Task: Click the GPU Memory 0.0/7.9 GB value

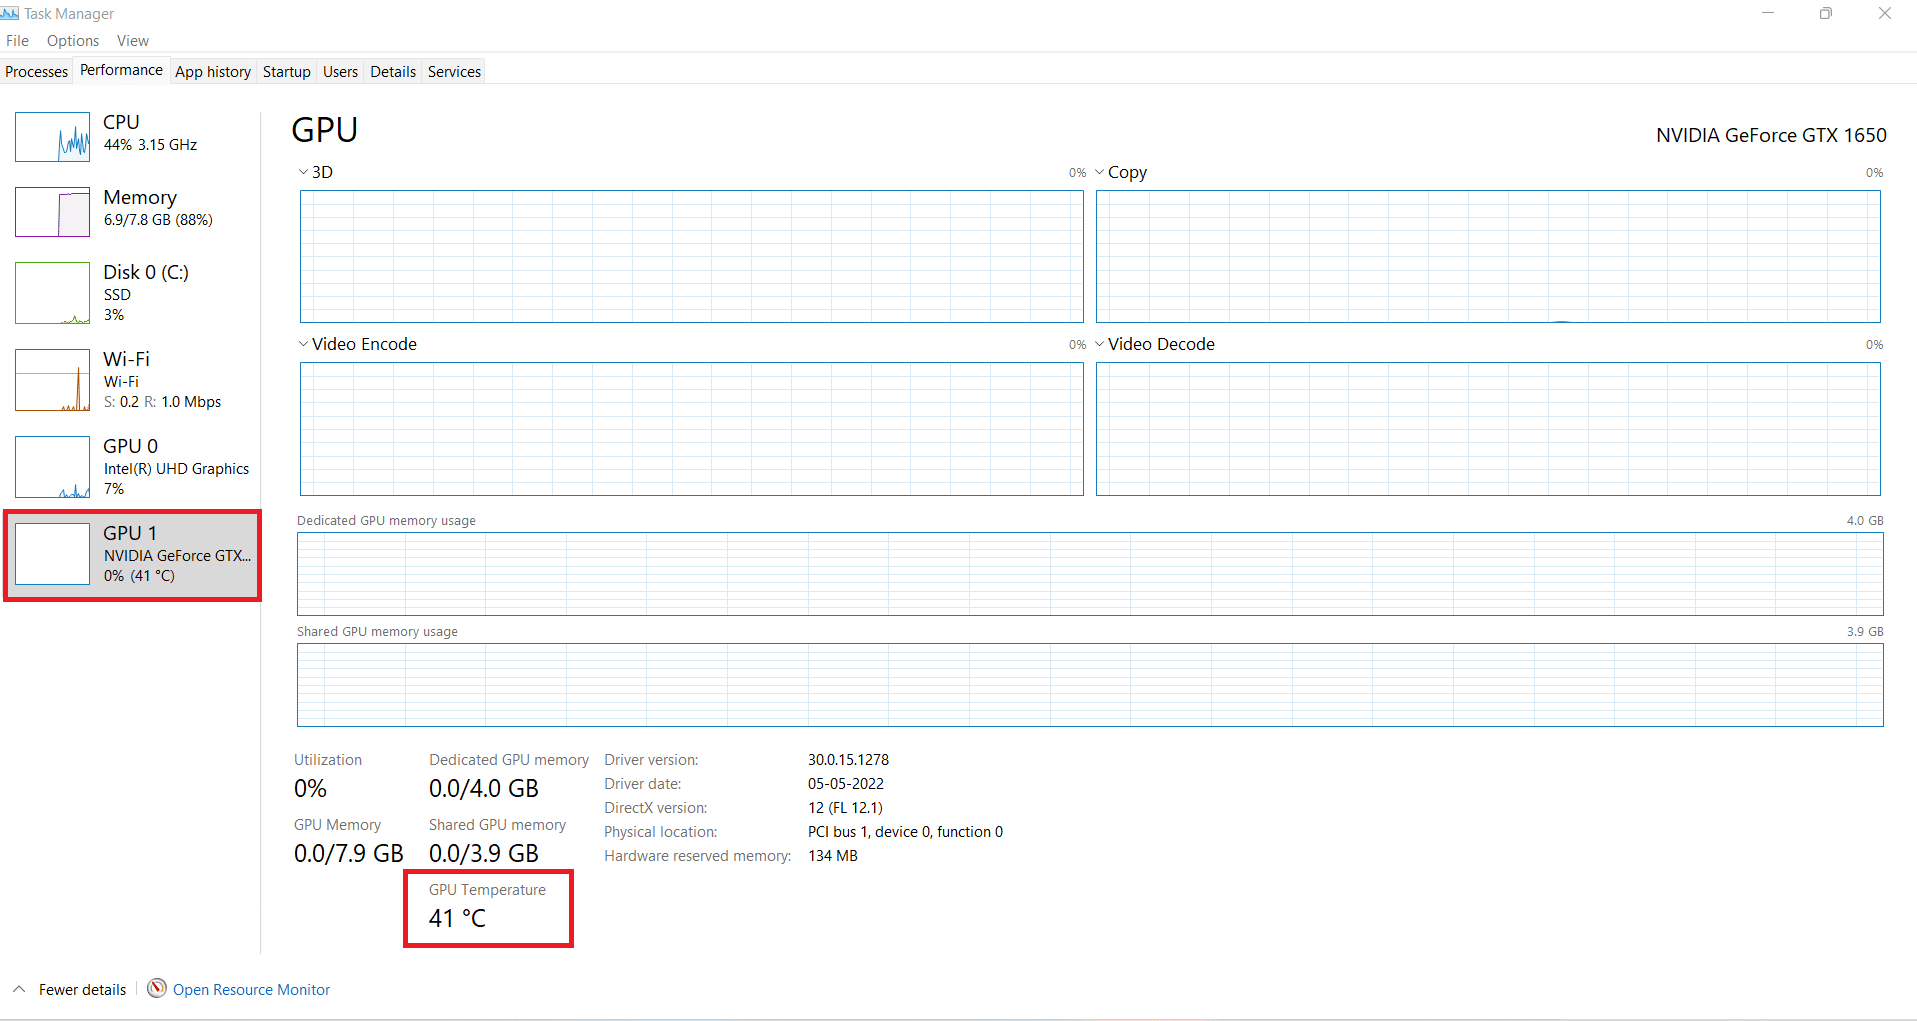Action: [349, 854]
